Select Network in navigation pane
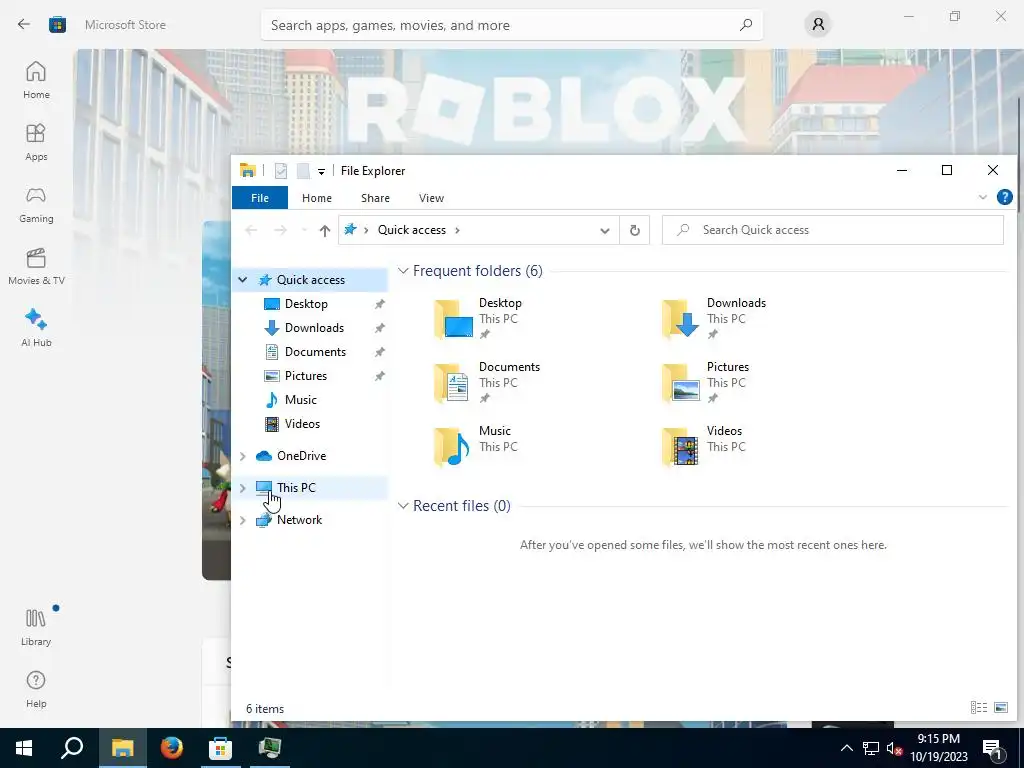Screen dimensions: 1024x768 (x=299, y=520)
